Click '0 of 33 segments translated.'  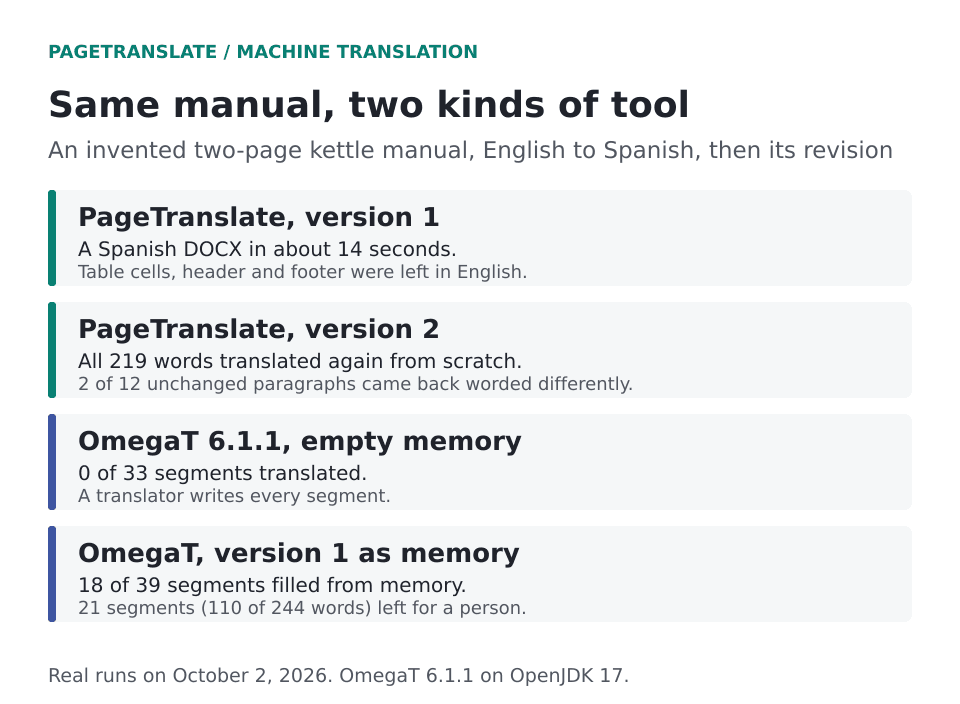pyautogui.click(x=222, y=473)
